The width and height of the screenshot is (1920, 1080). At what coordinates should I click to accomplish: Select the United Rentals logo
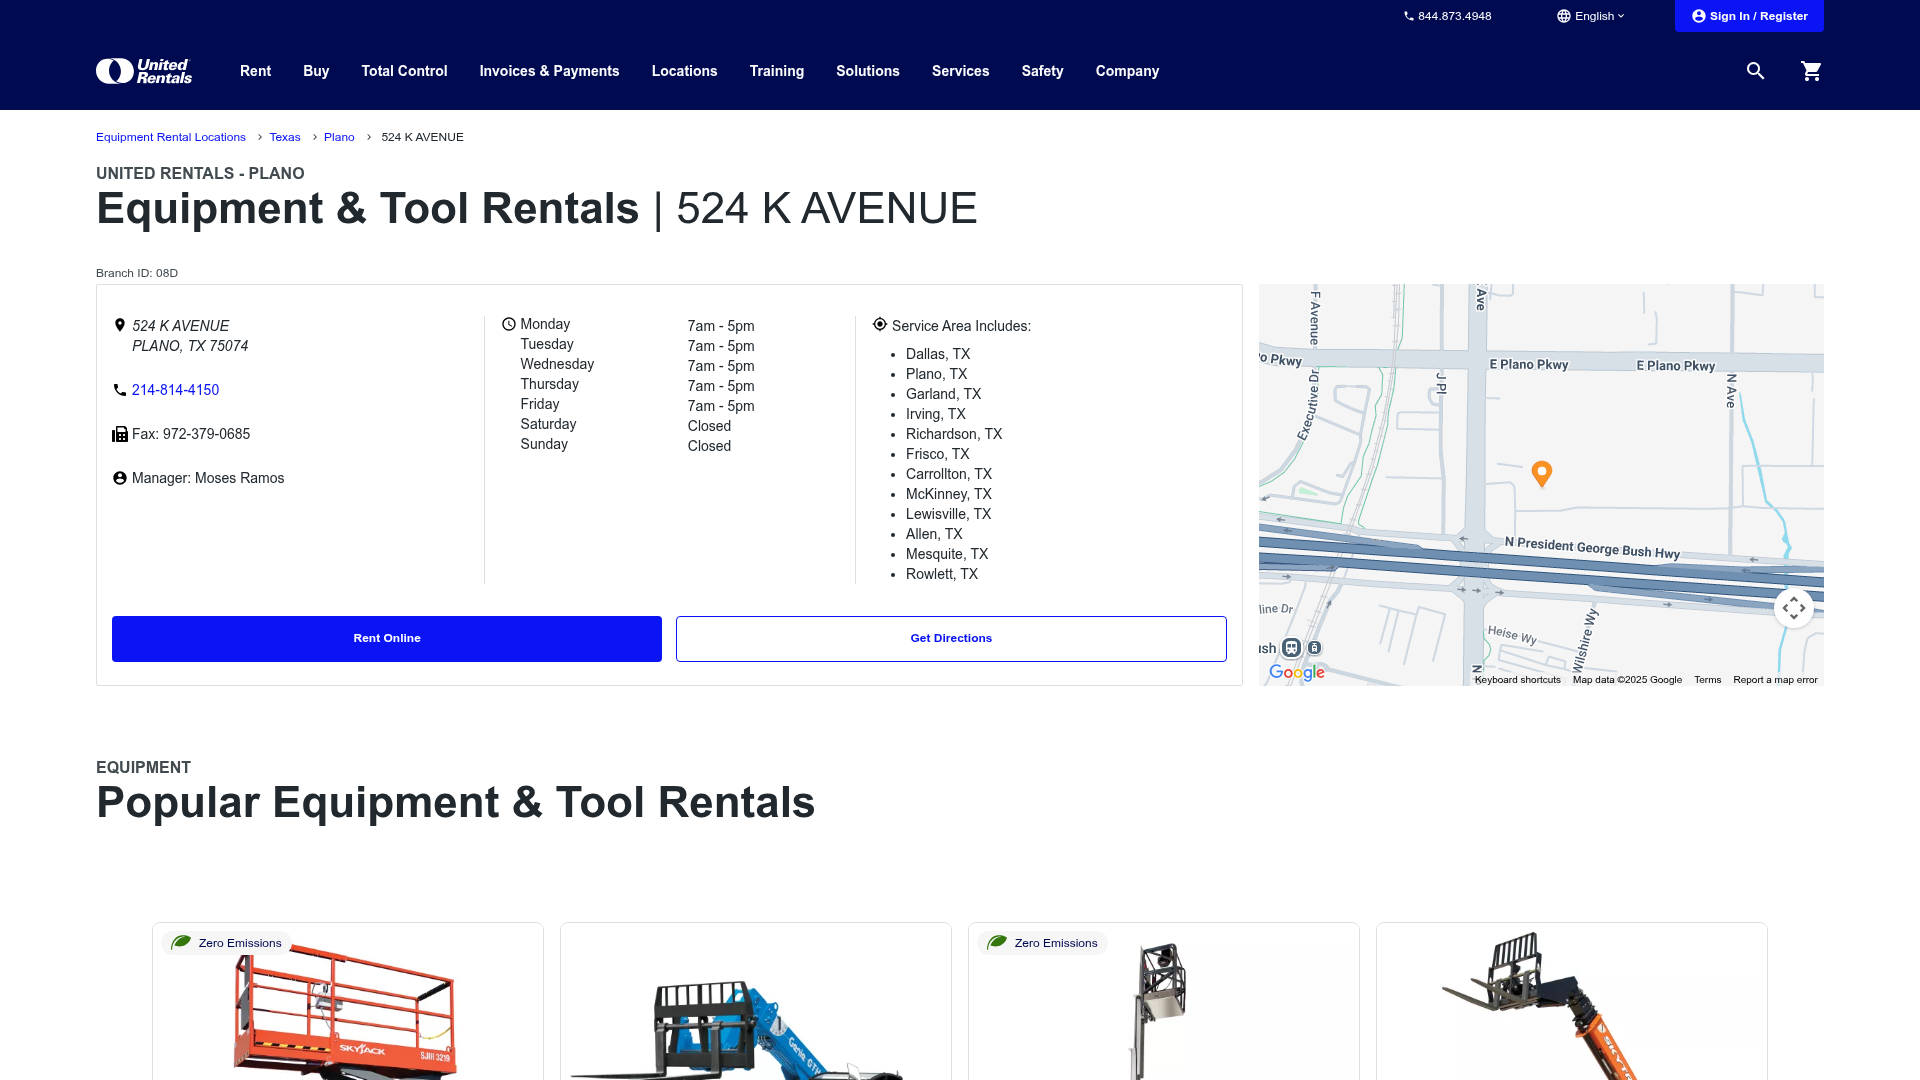143,70
